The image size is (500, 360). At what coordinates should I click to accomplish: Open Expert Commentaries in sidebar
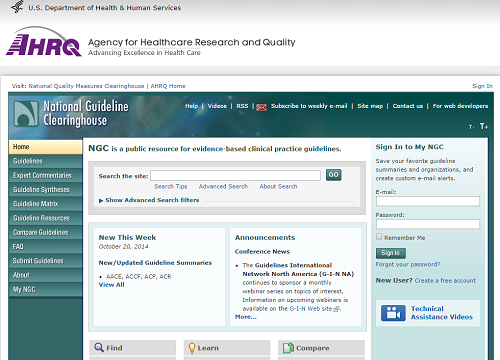(x=45, y=175)
